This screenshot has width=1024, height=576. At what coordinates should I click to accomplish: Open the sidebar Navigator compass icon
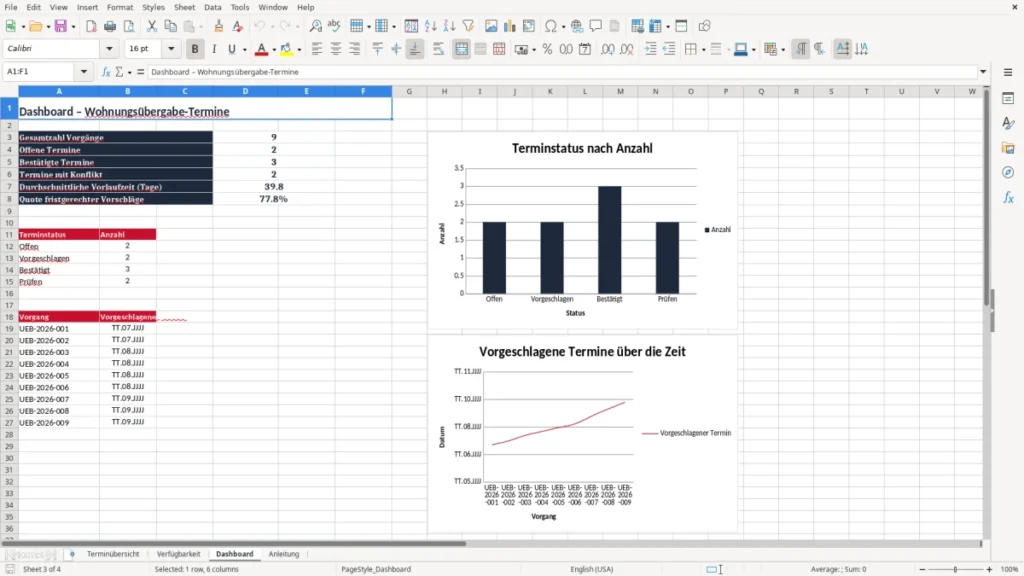1008,172
